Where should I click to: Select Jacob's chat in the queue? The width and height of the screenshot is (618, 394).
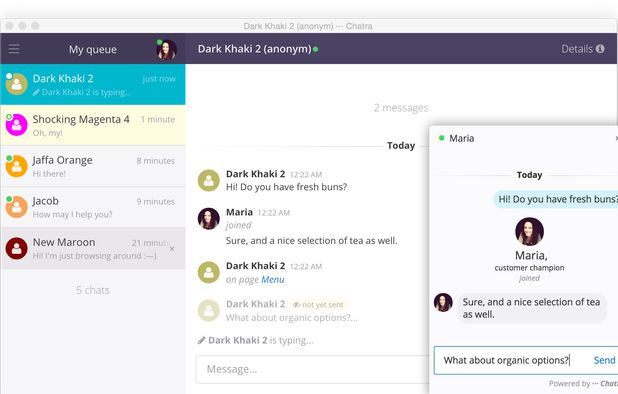93,207
